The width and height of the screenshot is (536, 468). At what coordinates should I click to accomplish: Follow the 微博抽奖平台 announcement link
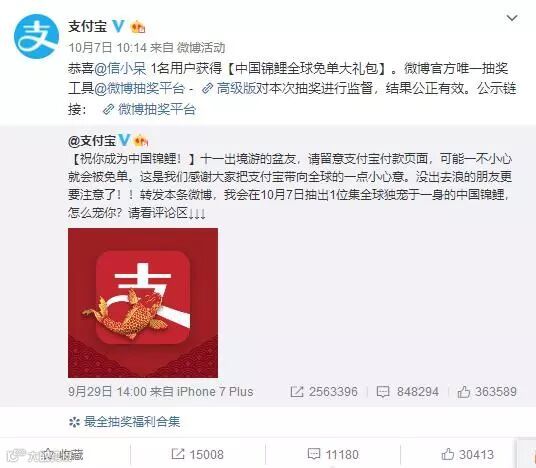pyautogui.click(x=149, y=109)
